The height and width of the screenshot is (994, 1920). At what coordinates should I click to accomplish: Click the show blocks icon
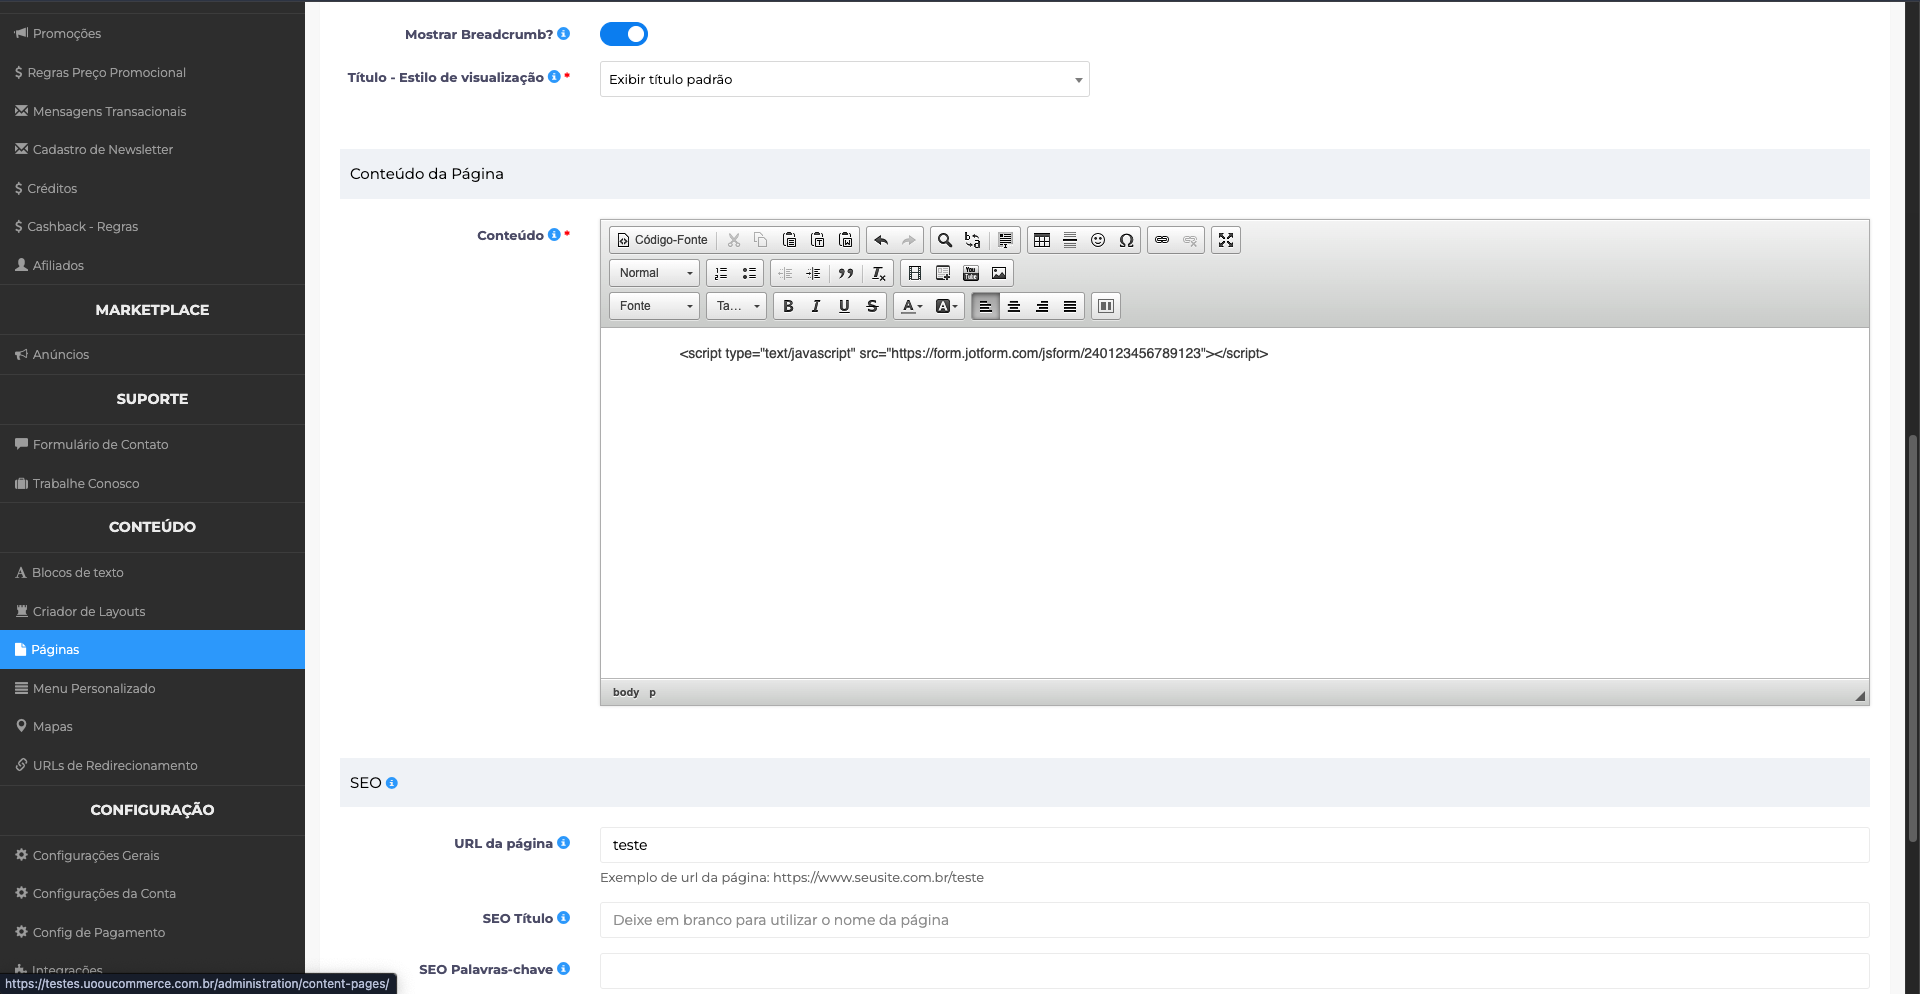(1106, 306)
